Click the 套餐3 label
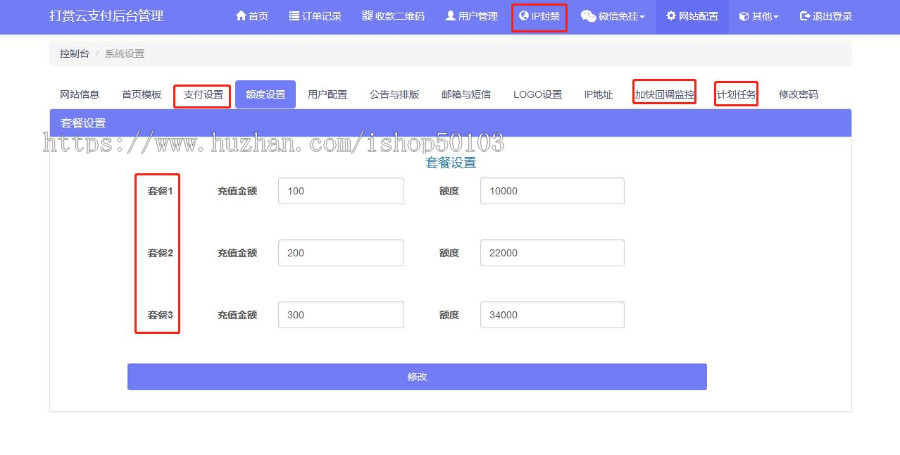The width and height of the screenshot is (900, 455). click(x=160, y=315)
